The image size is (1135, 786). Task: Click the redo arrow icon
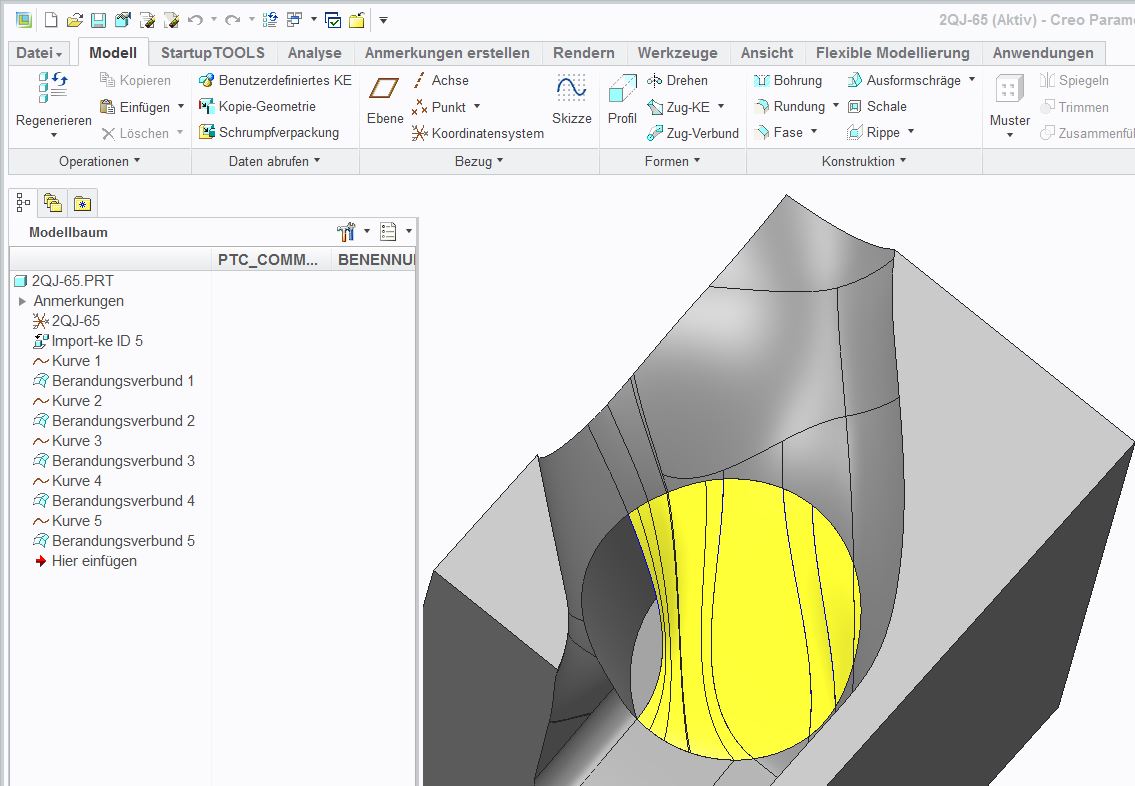pyautogui.click(x=232, y=20)
